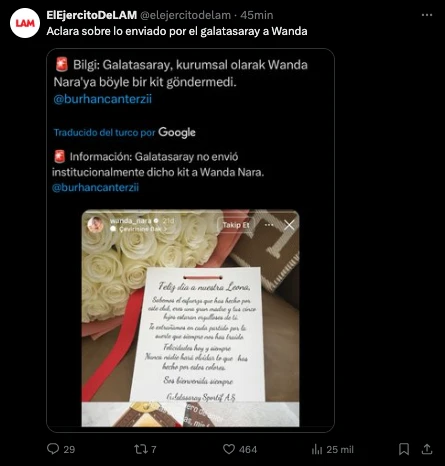Click the share upload icon
The height and width of the screenshot is (466, 445).
point(427,449)
